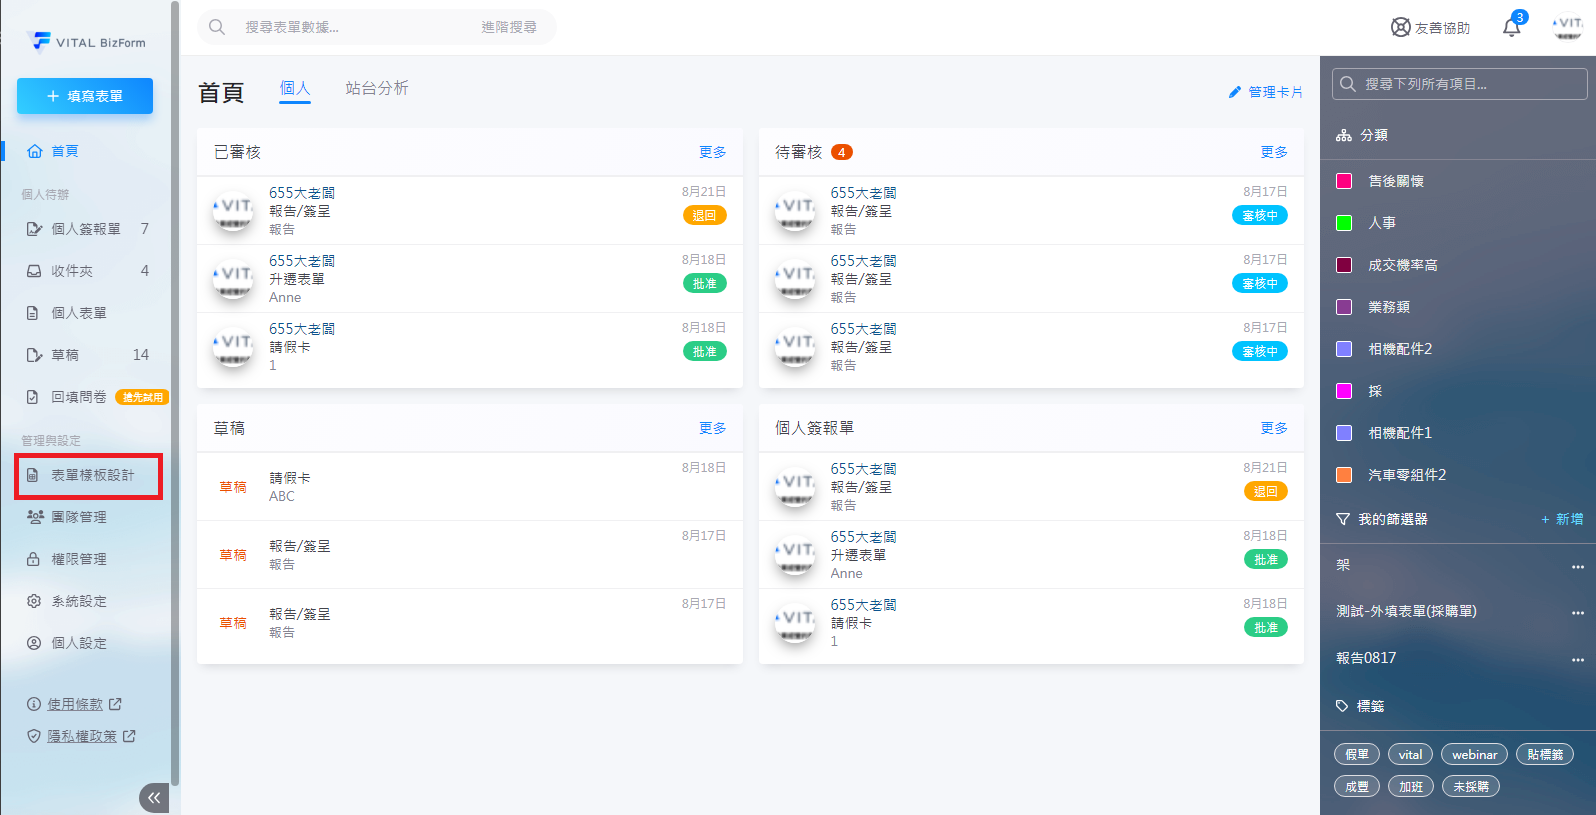This screenshot has height=815, width=1596.
Task: Toggle the 售後關懷 category checkbox
Action: (x=1344, y=181)
